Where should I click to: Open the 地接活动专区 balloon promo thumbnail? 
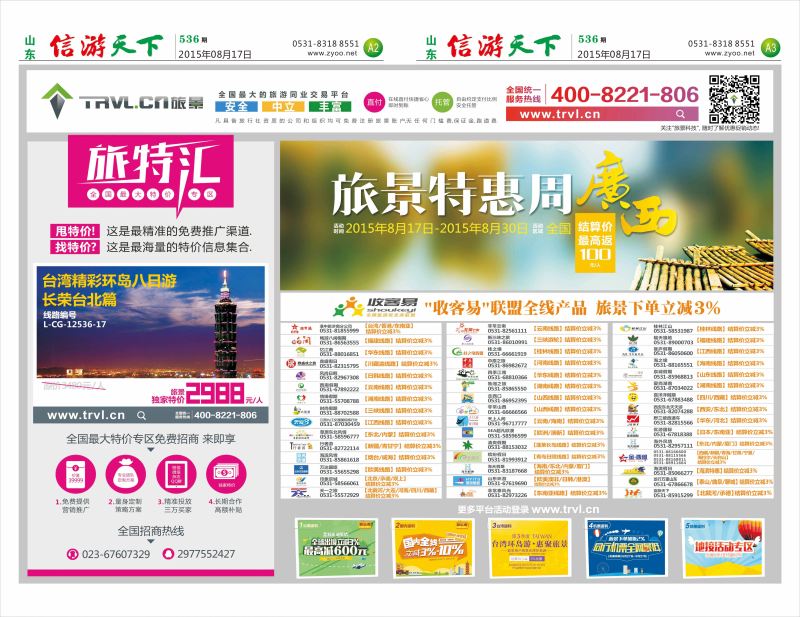tap(723, 548)
